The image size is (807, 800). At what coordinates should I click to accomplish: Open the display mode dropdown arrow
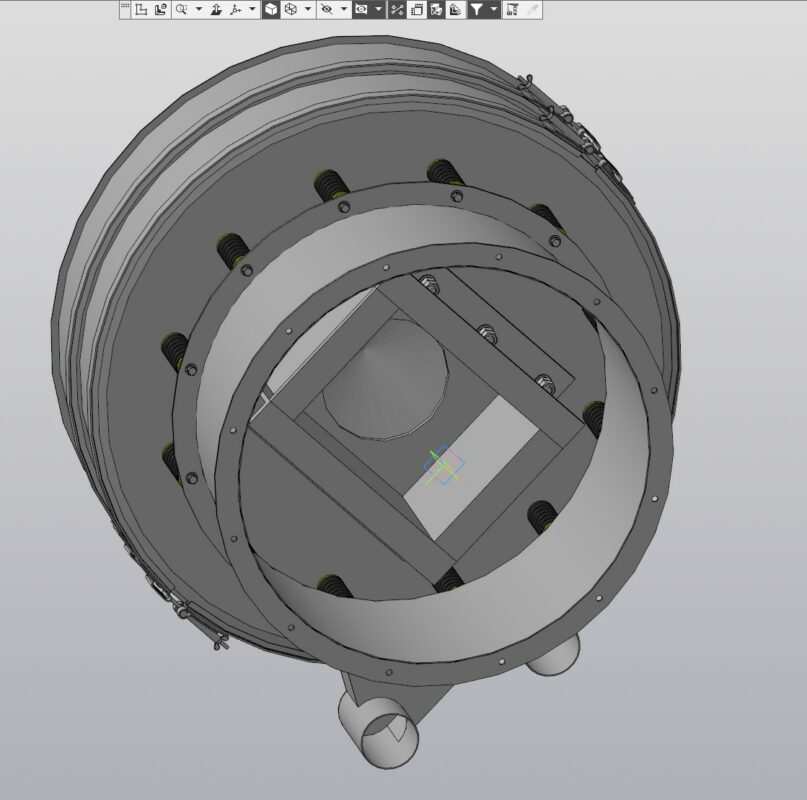pyautogui.click(x=307, y=9)
